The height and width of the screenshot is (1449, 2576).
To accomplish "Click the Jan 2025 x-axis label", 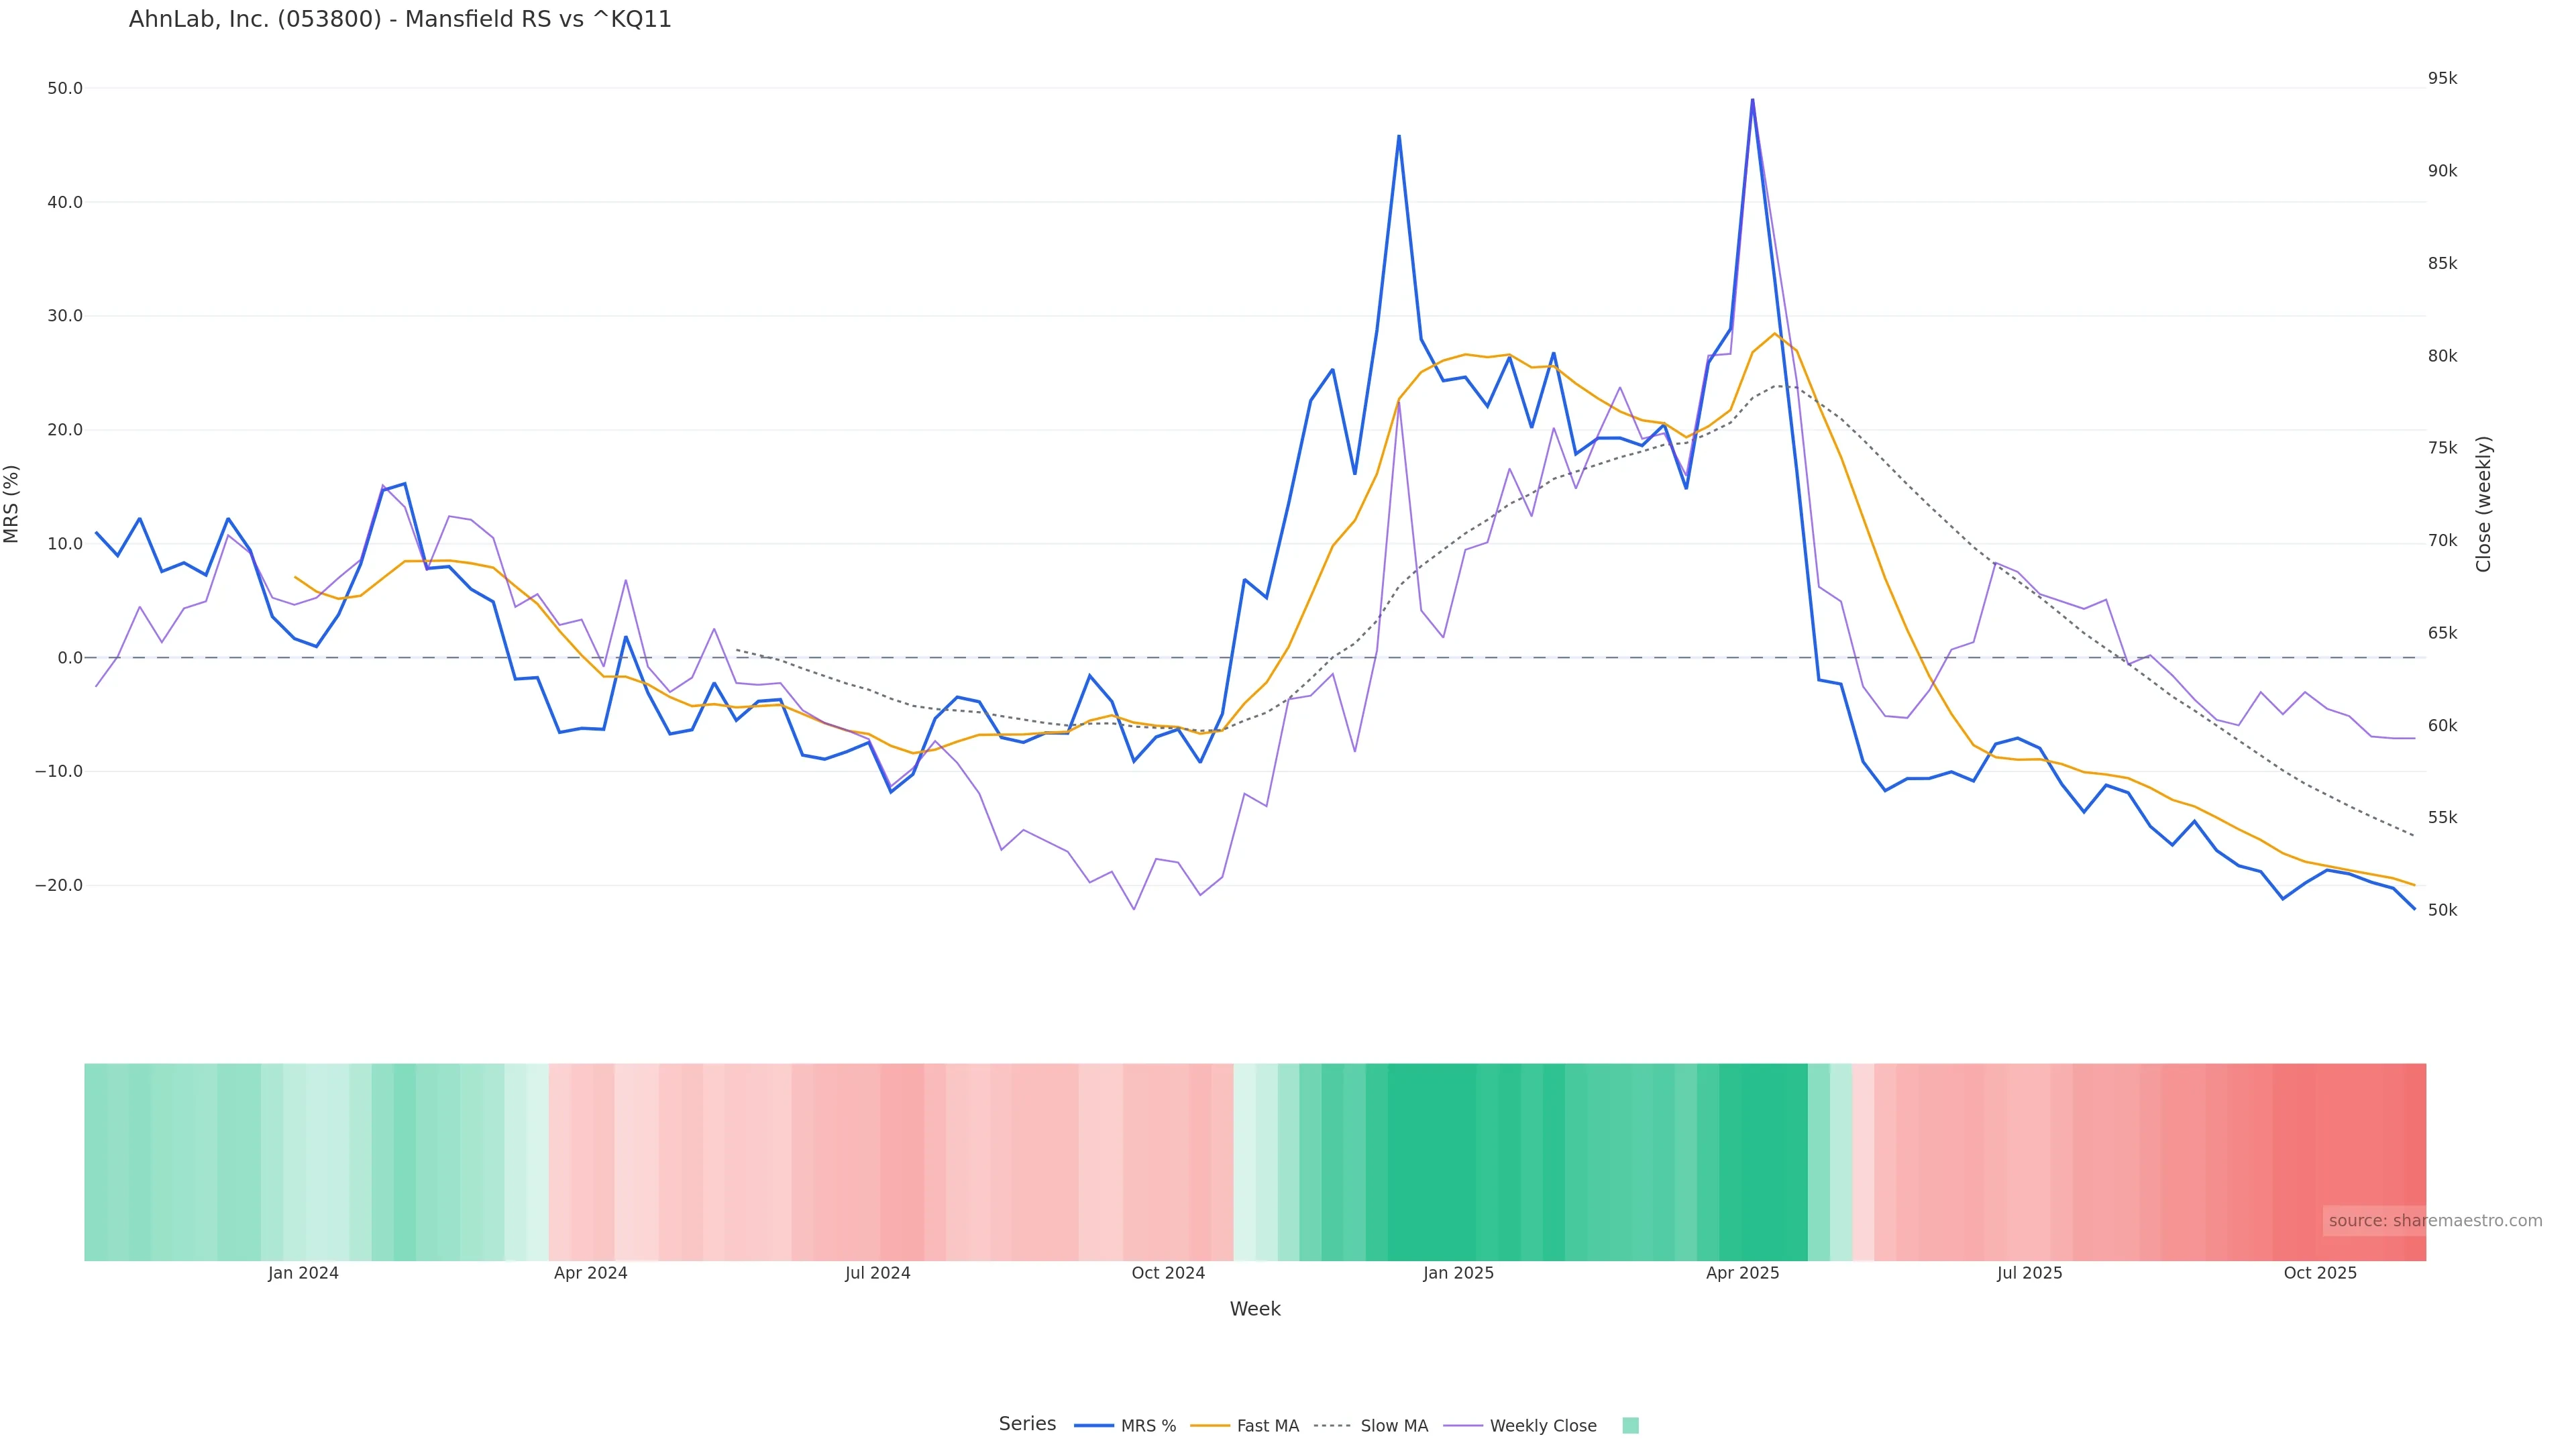I will (1458, 1273).
